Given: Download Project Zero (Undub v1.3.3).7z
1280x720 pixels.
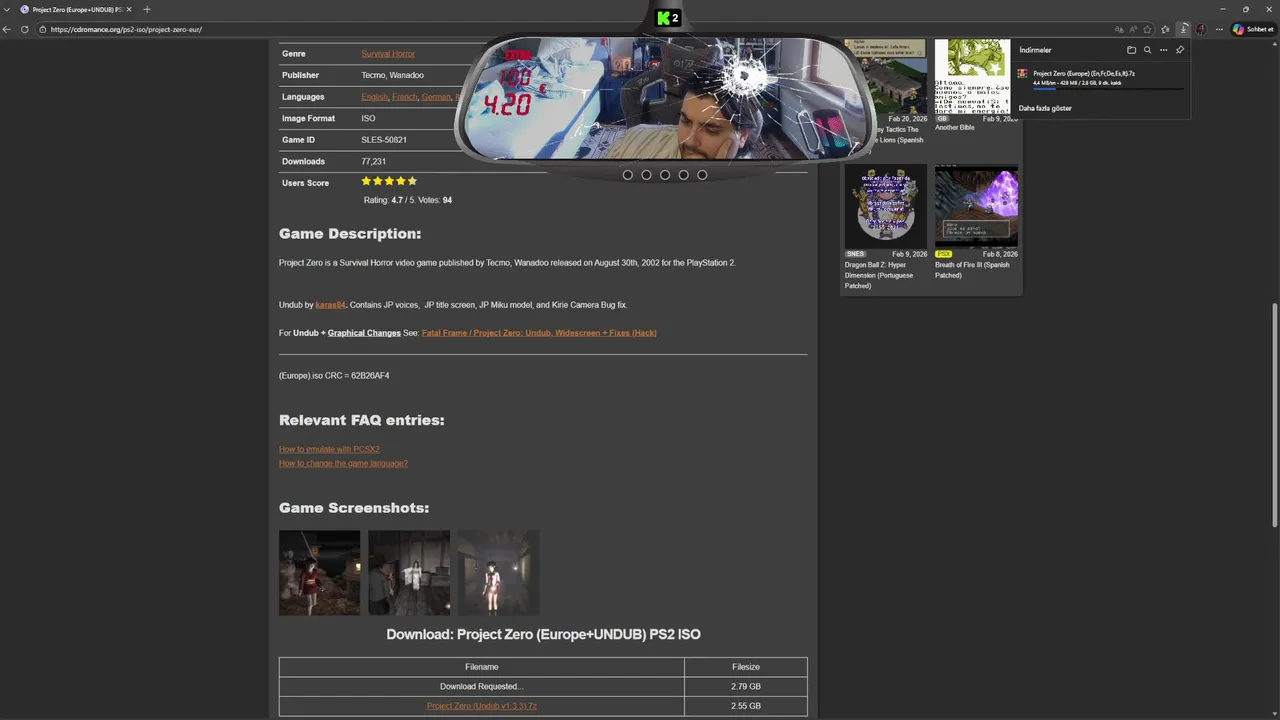Looking at the screenshot, I should point(482,706).
